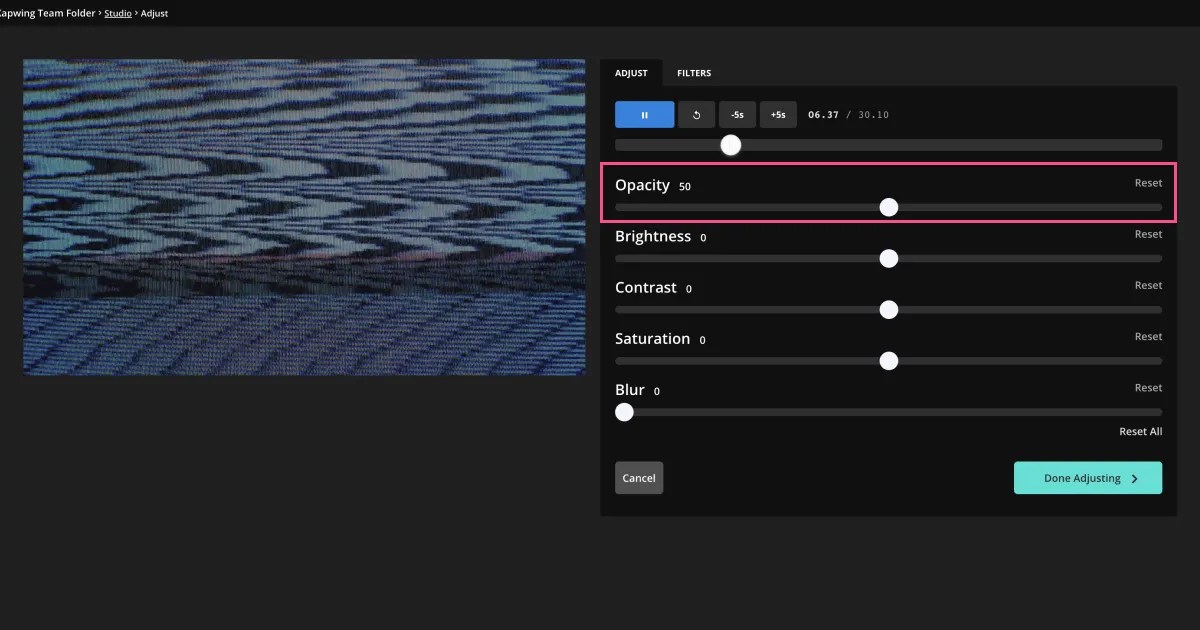
Task: Reset the Blur effect
Action: (x=1147, y=387)
